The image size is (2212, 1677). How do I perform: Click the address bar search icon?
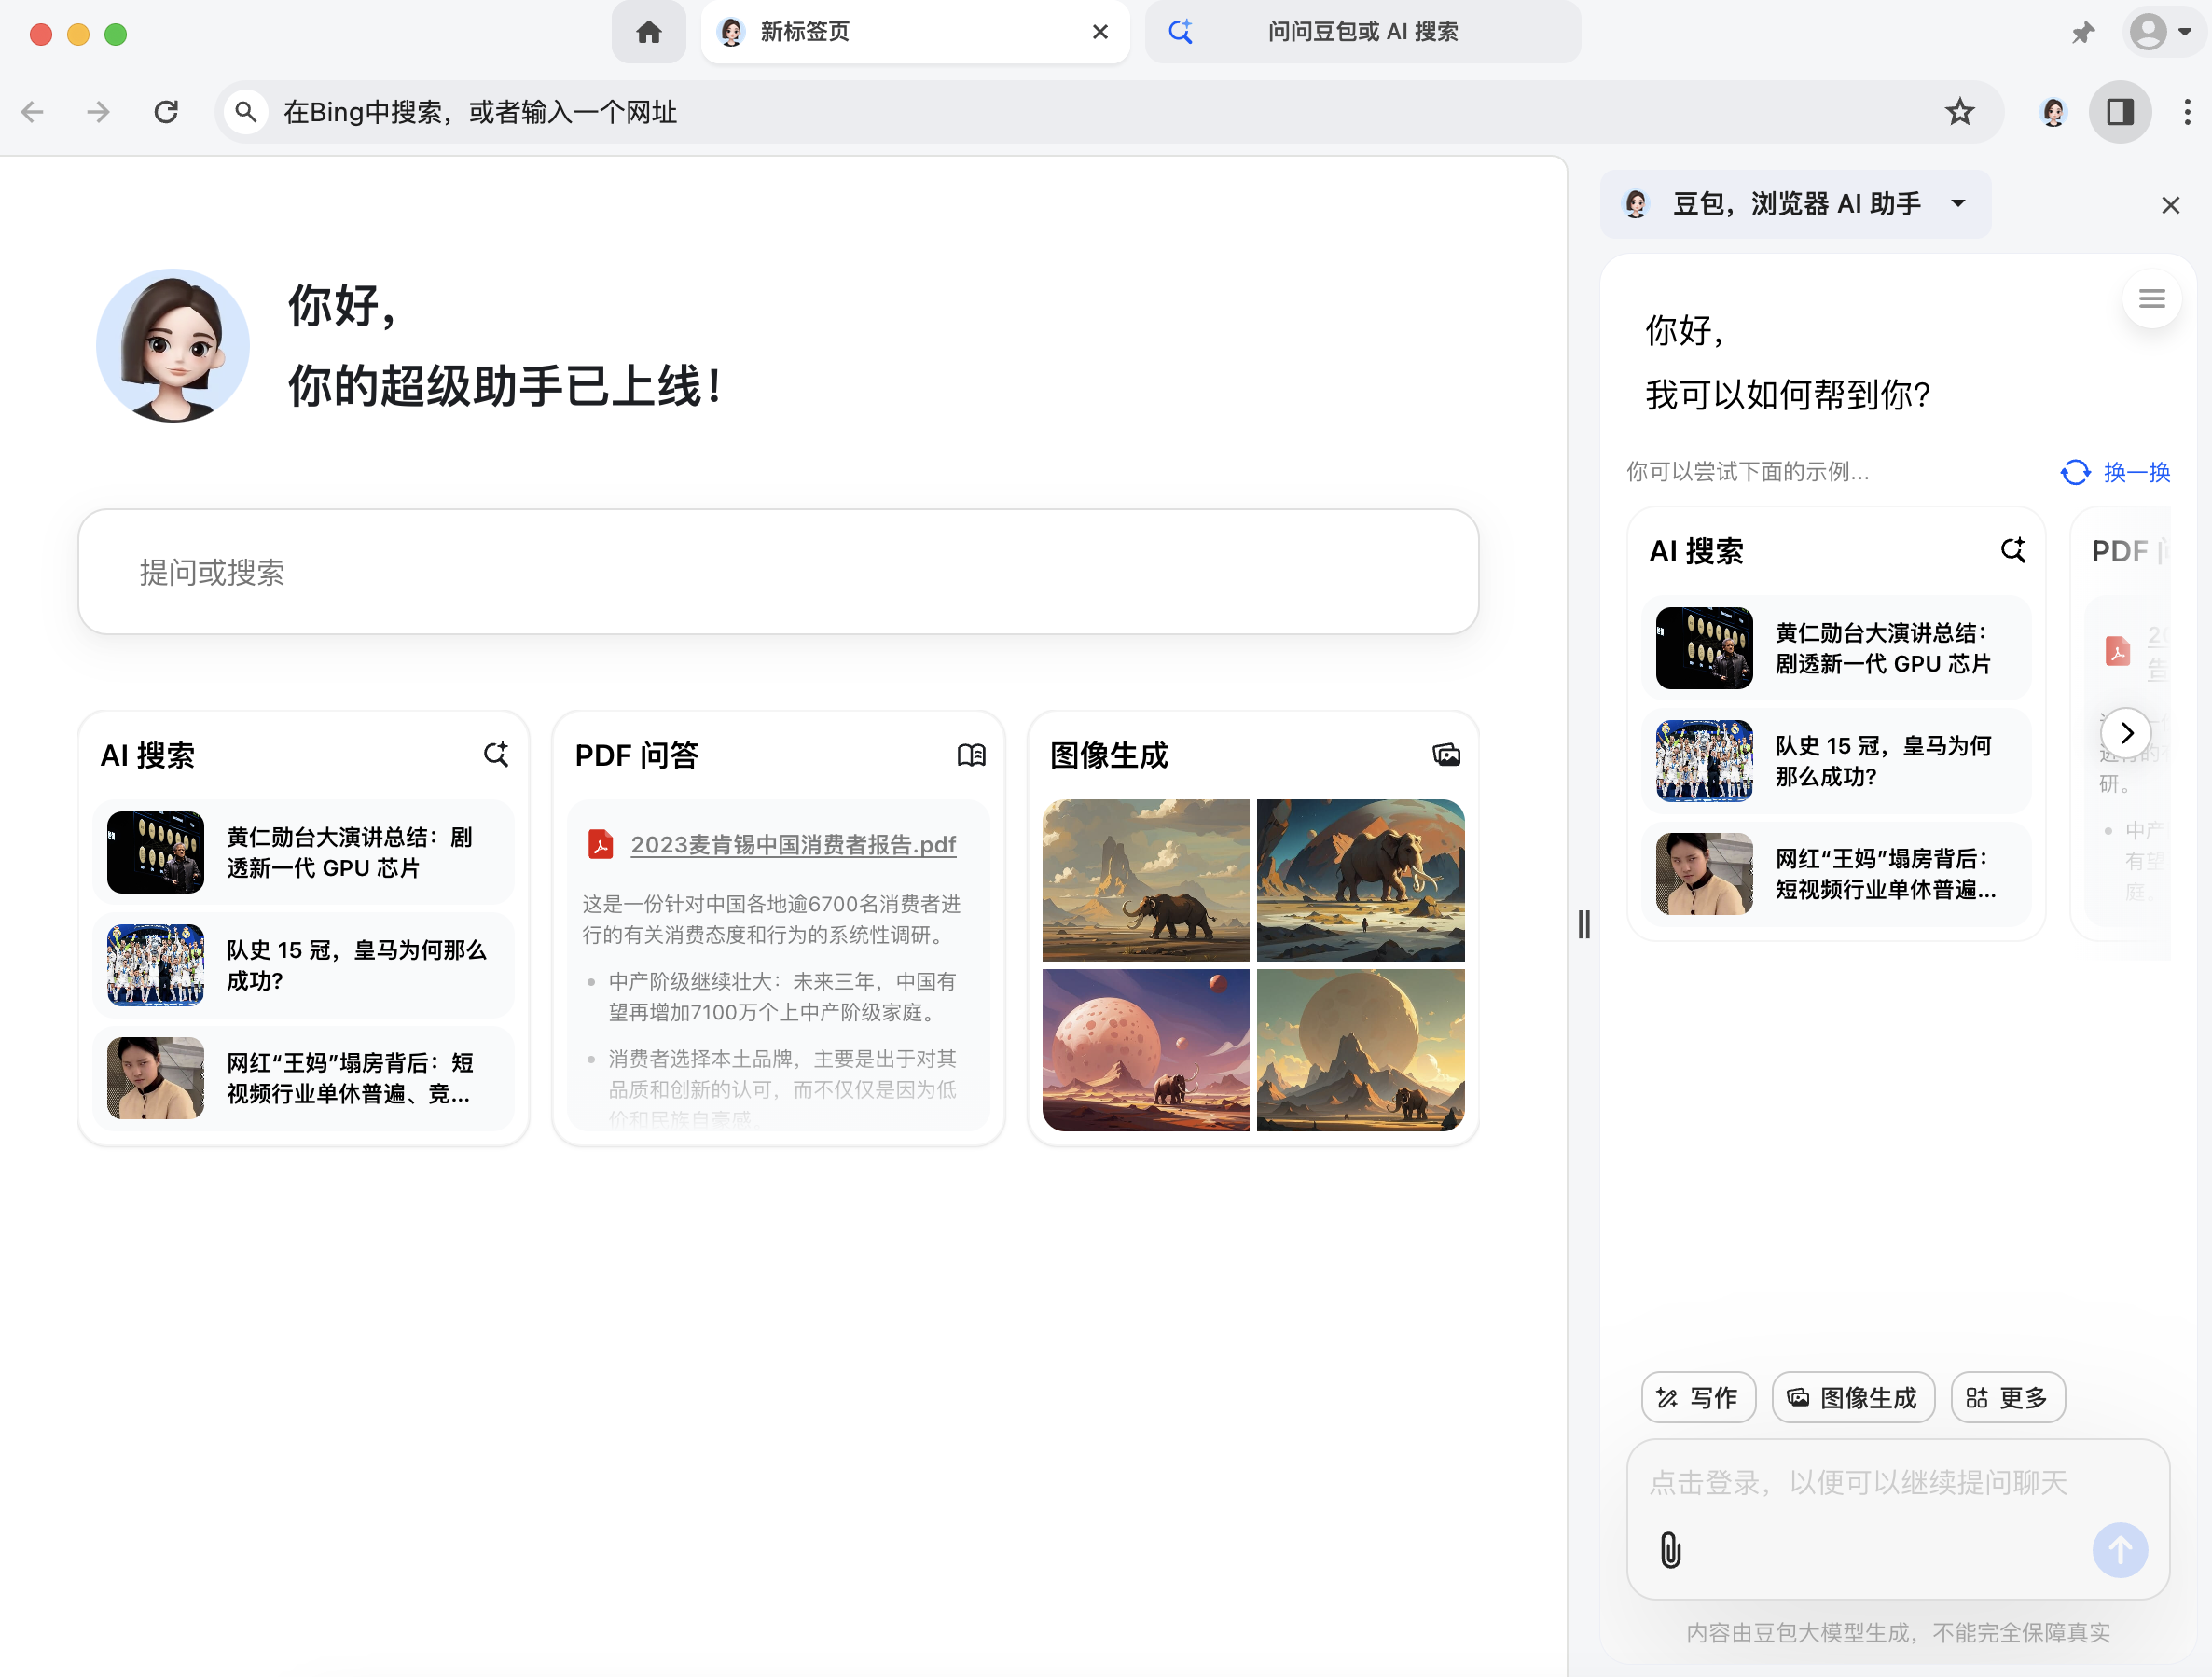coord(245,112)
